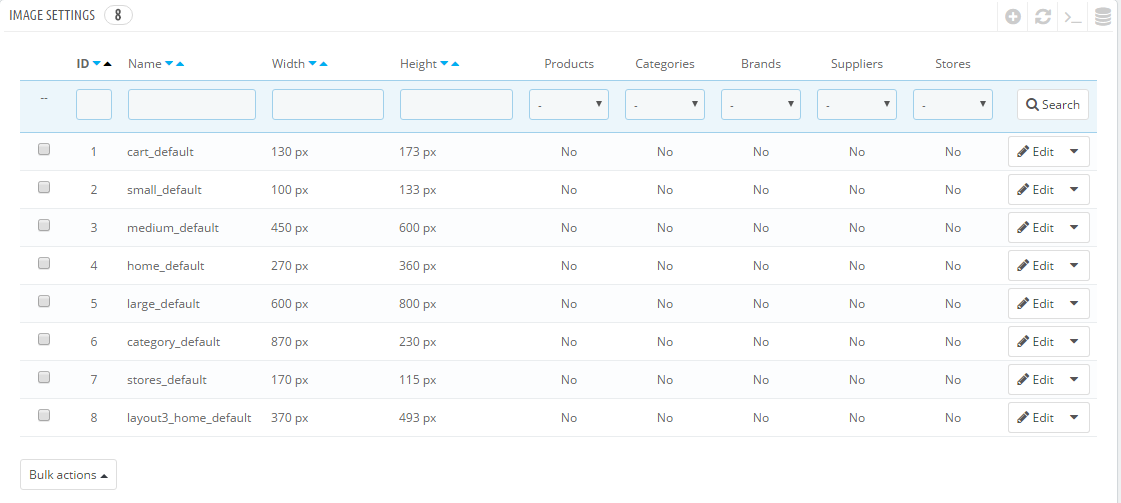Select the home_default row checkbox
The image size is (1121, 503).
pos(44,263)
